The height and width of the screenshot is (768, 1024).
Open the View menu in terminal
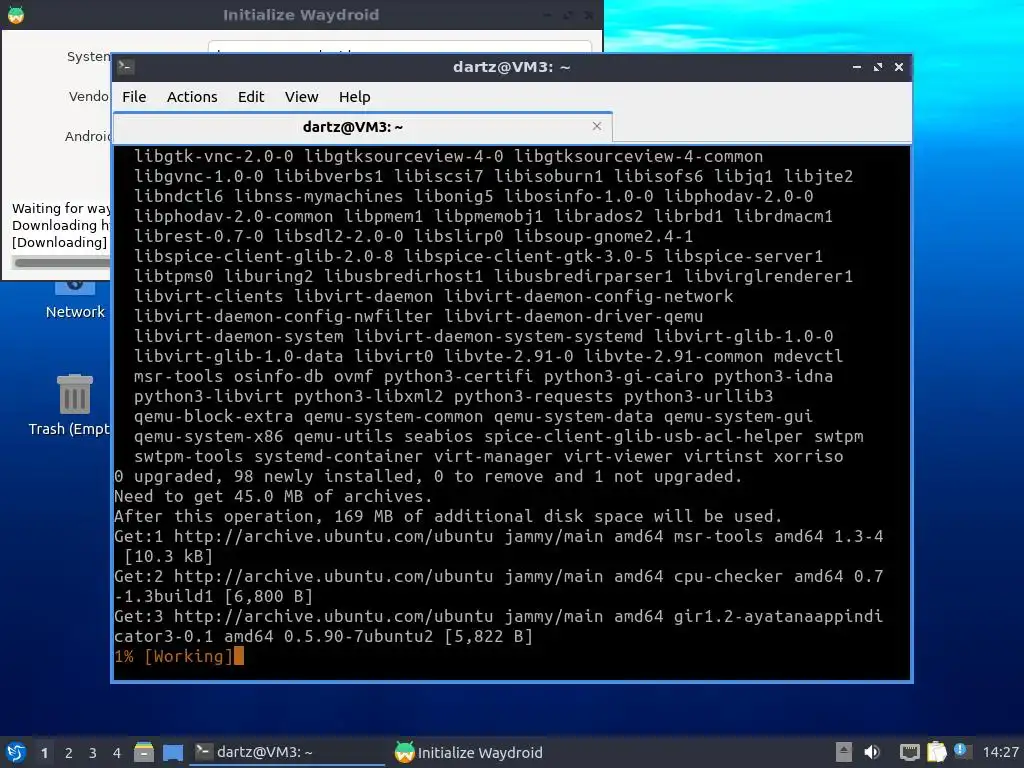point(301,97)
